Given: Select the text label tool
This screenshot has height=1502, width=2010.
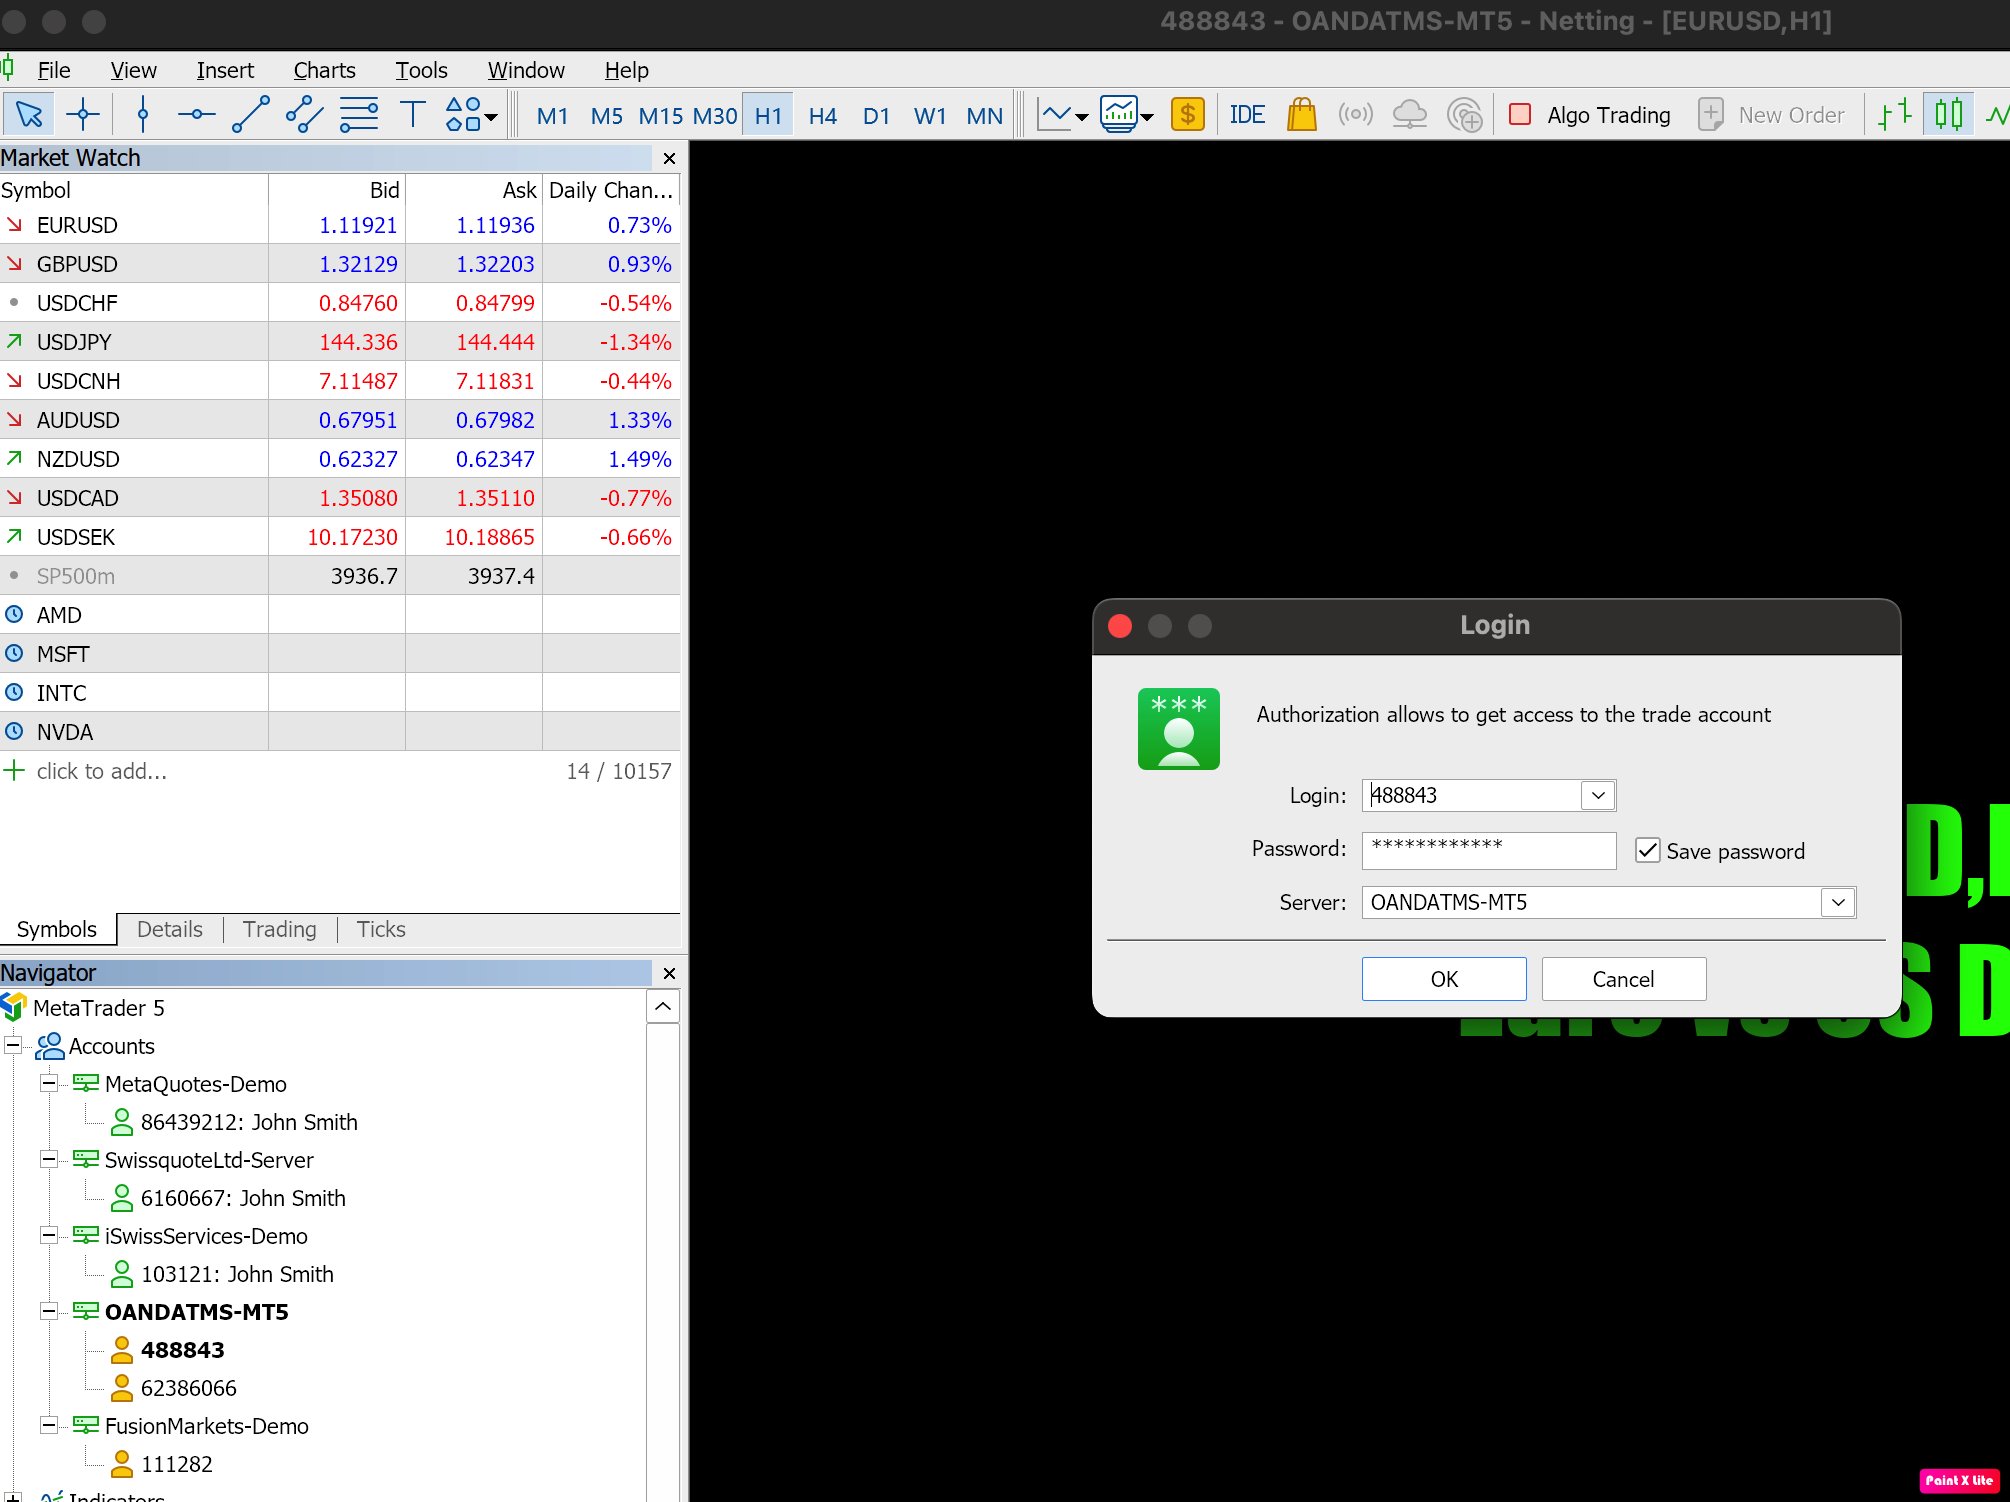Looking at the screenshot, I should tap(413, 115).
